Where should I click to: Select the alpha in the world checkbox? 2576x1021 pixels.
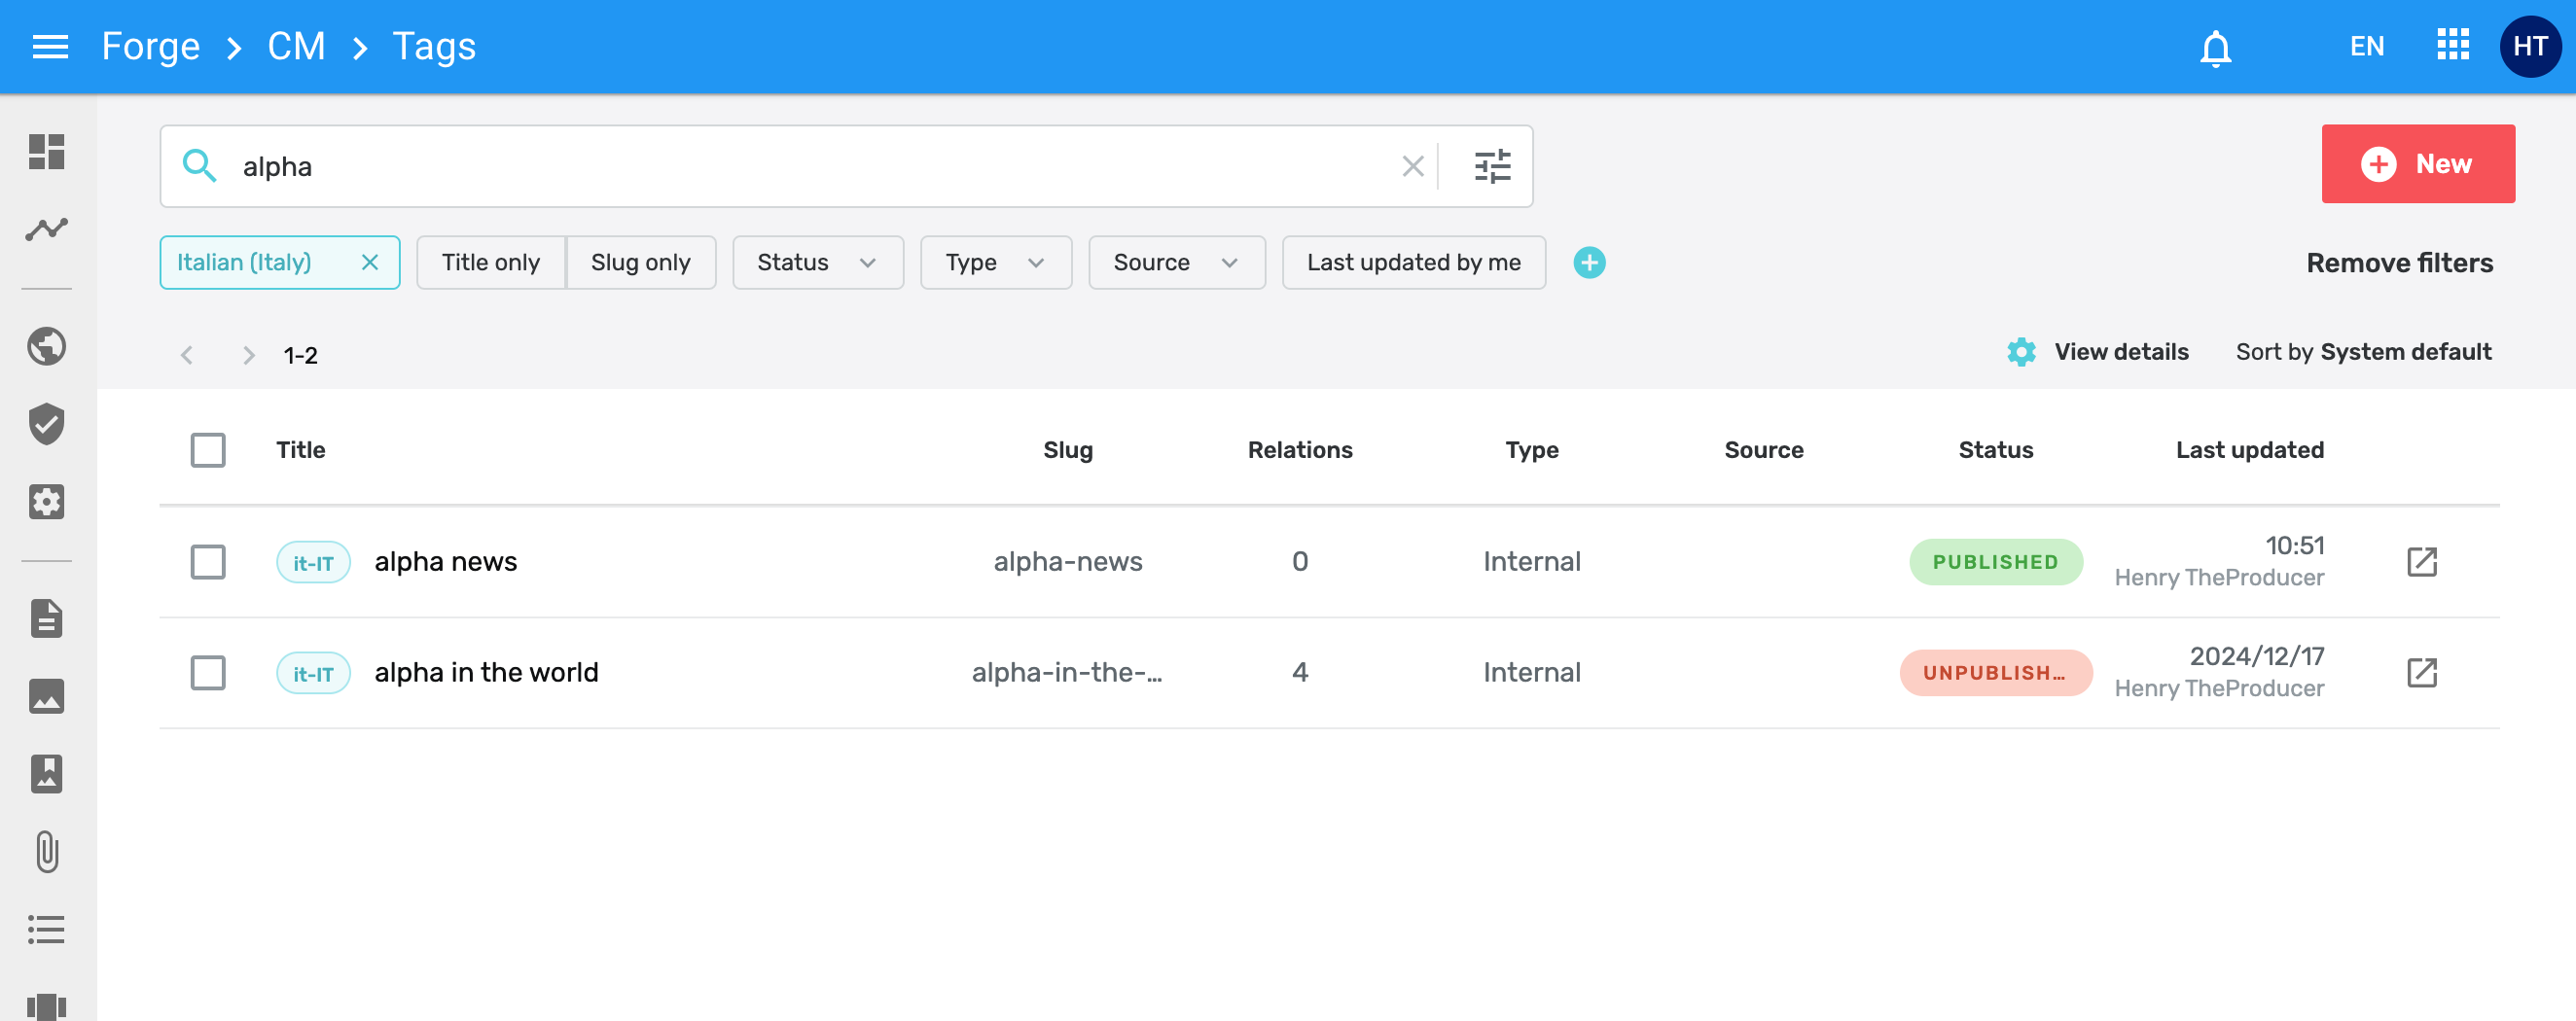click(208, 672)
